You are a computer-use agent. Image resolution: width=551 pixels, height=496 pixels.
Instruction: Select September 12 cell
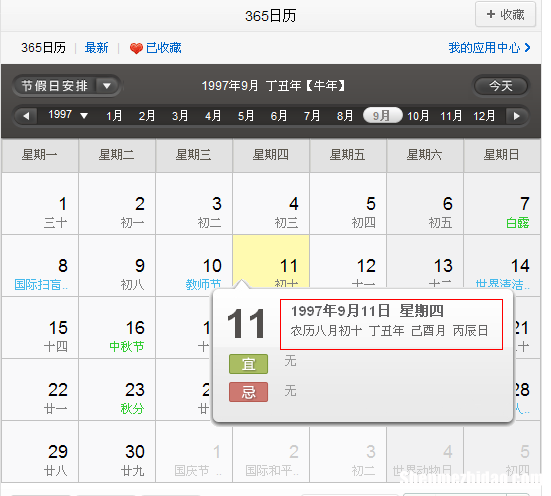[x=348, y=262]
